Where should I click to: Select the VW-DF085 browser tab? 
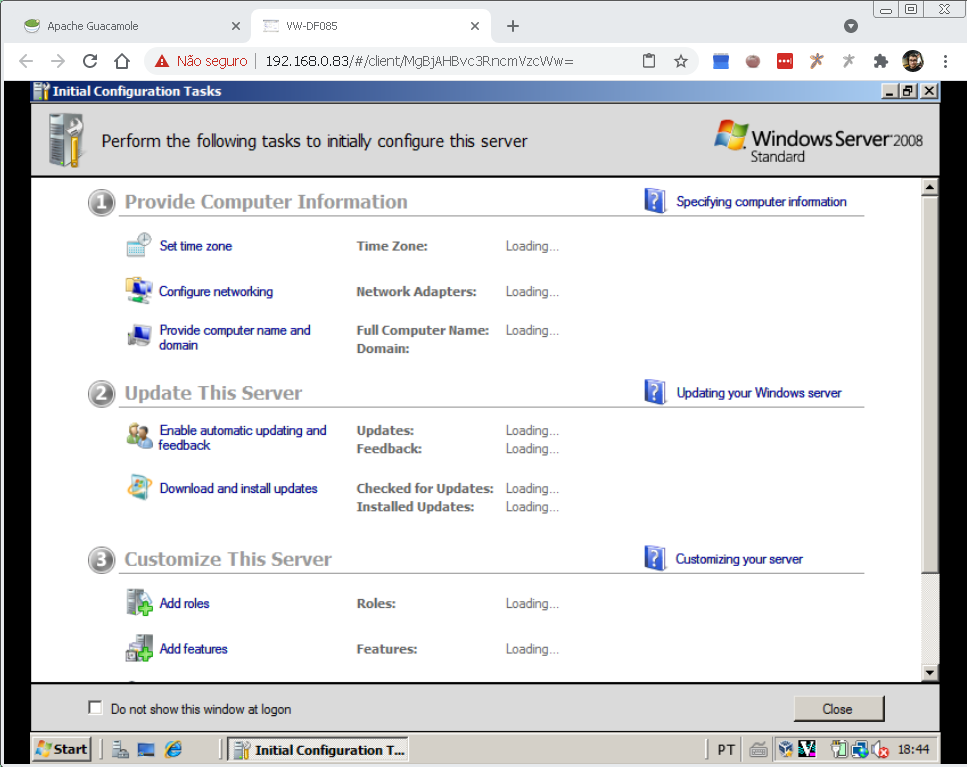370,26
